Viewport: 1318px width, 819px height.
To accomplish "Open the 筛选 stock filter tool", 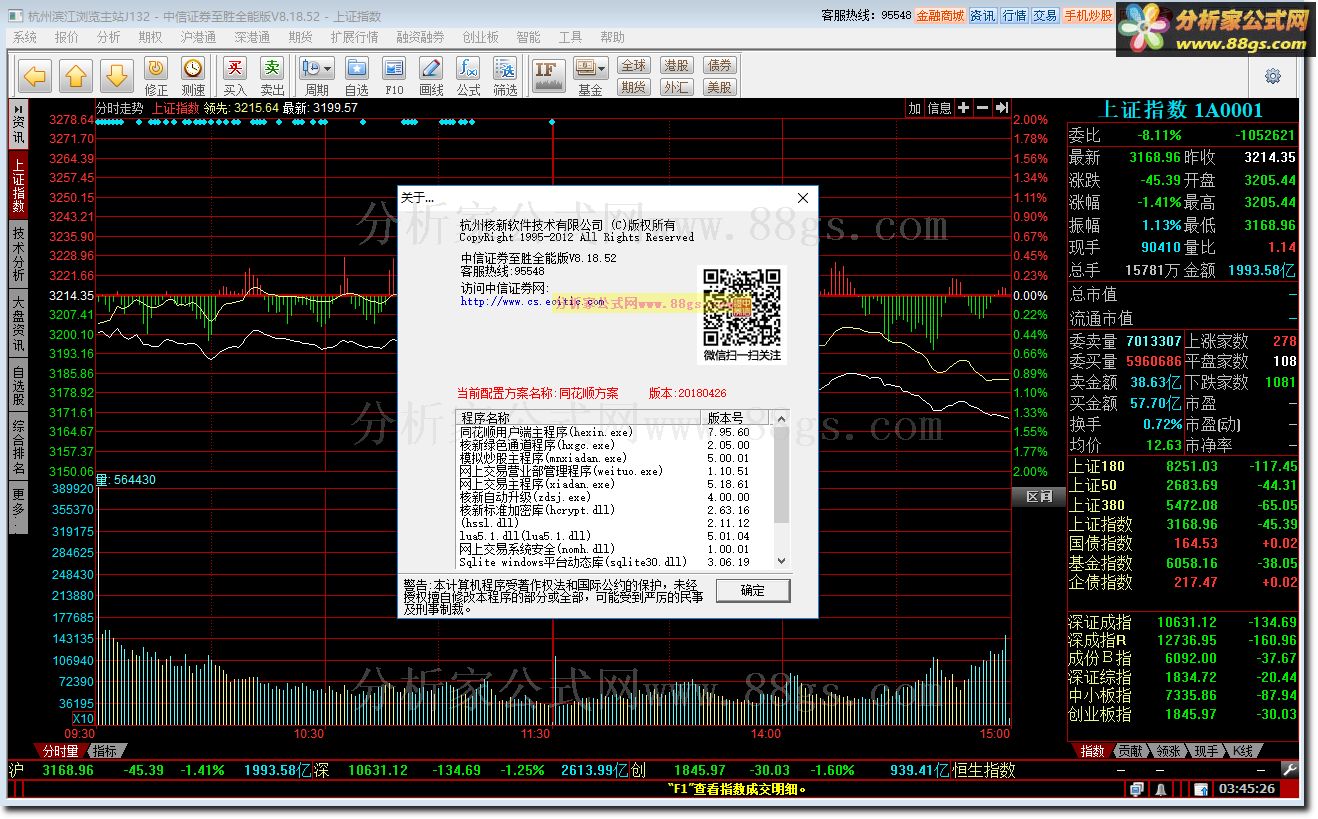I will [x=505, y=77].
